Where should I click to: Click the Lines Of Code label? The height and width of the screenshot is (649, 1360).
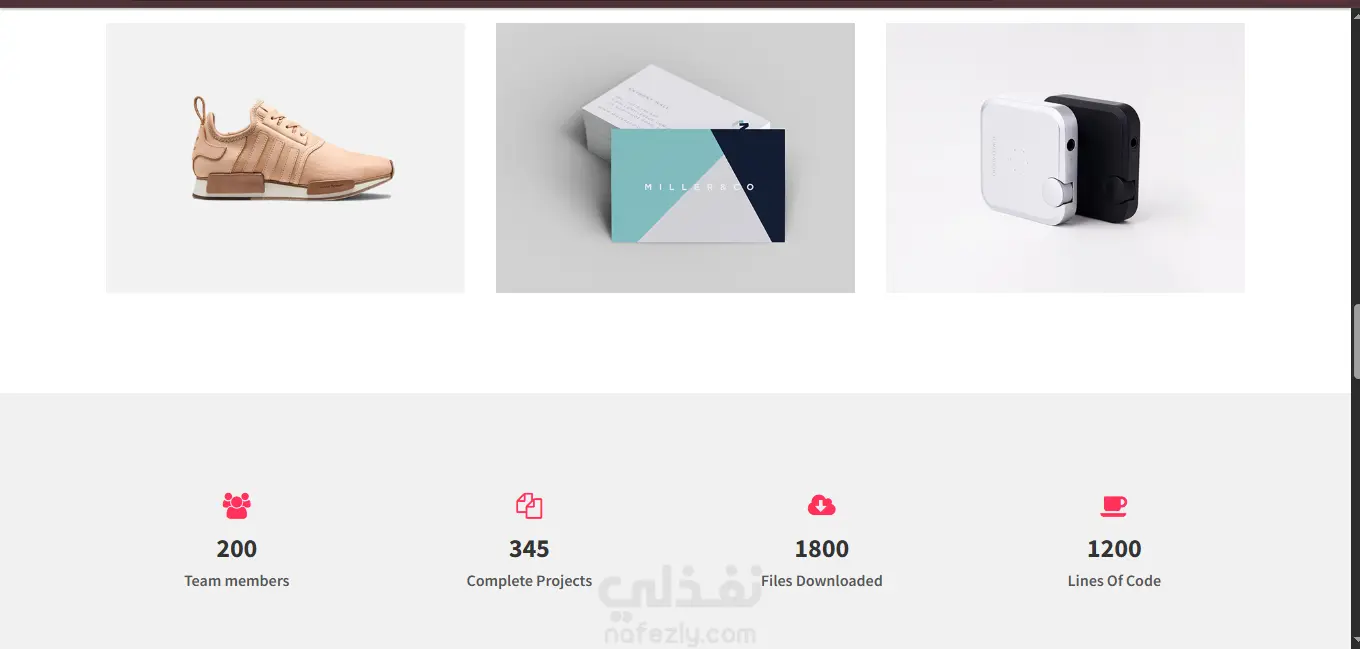1114,581
